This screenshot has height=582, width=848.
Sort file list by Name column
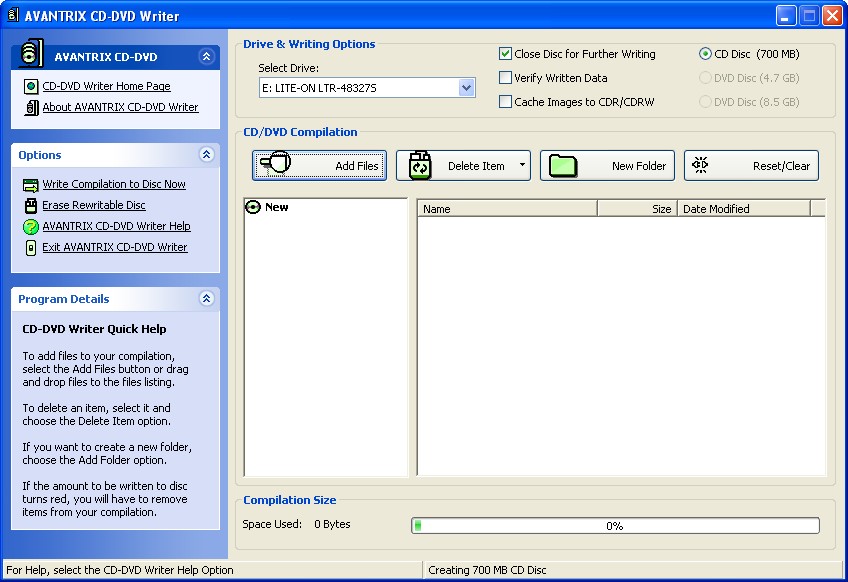(x=507, y=209)
